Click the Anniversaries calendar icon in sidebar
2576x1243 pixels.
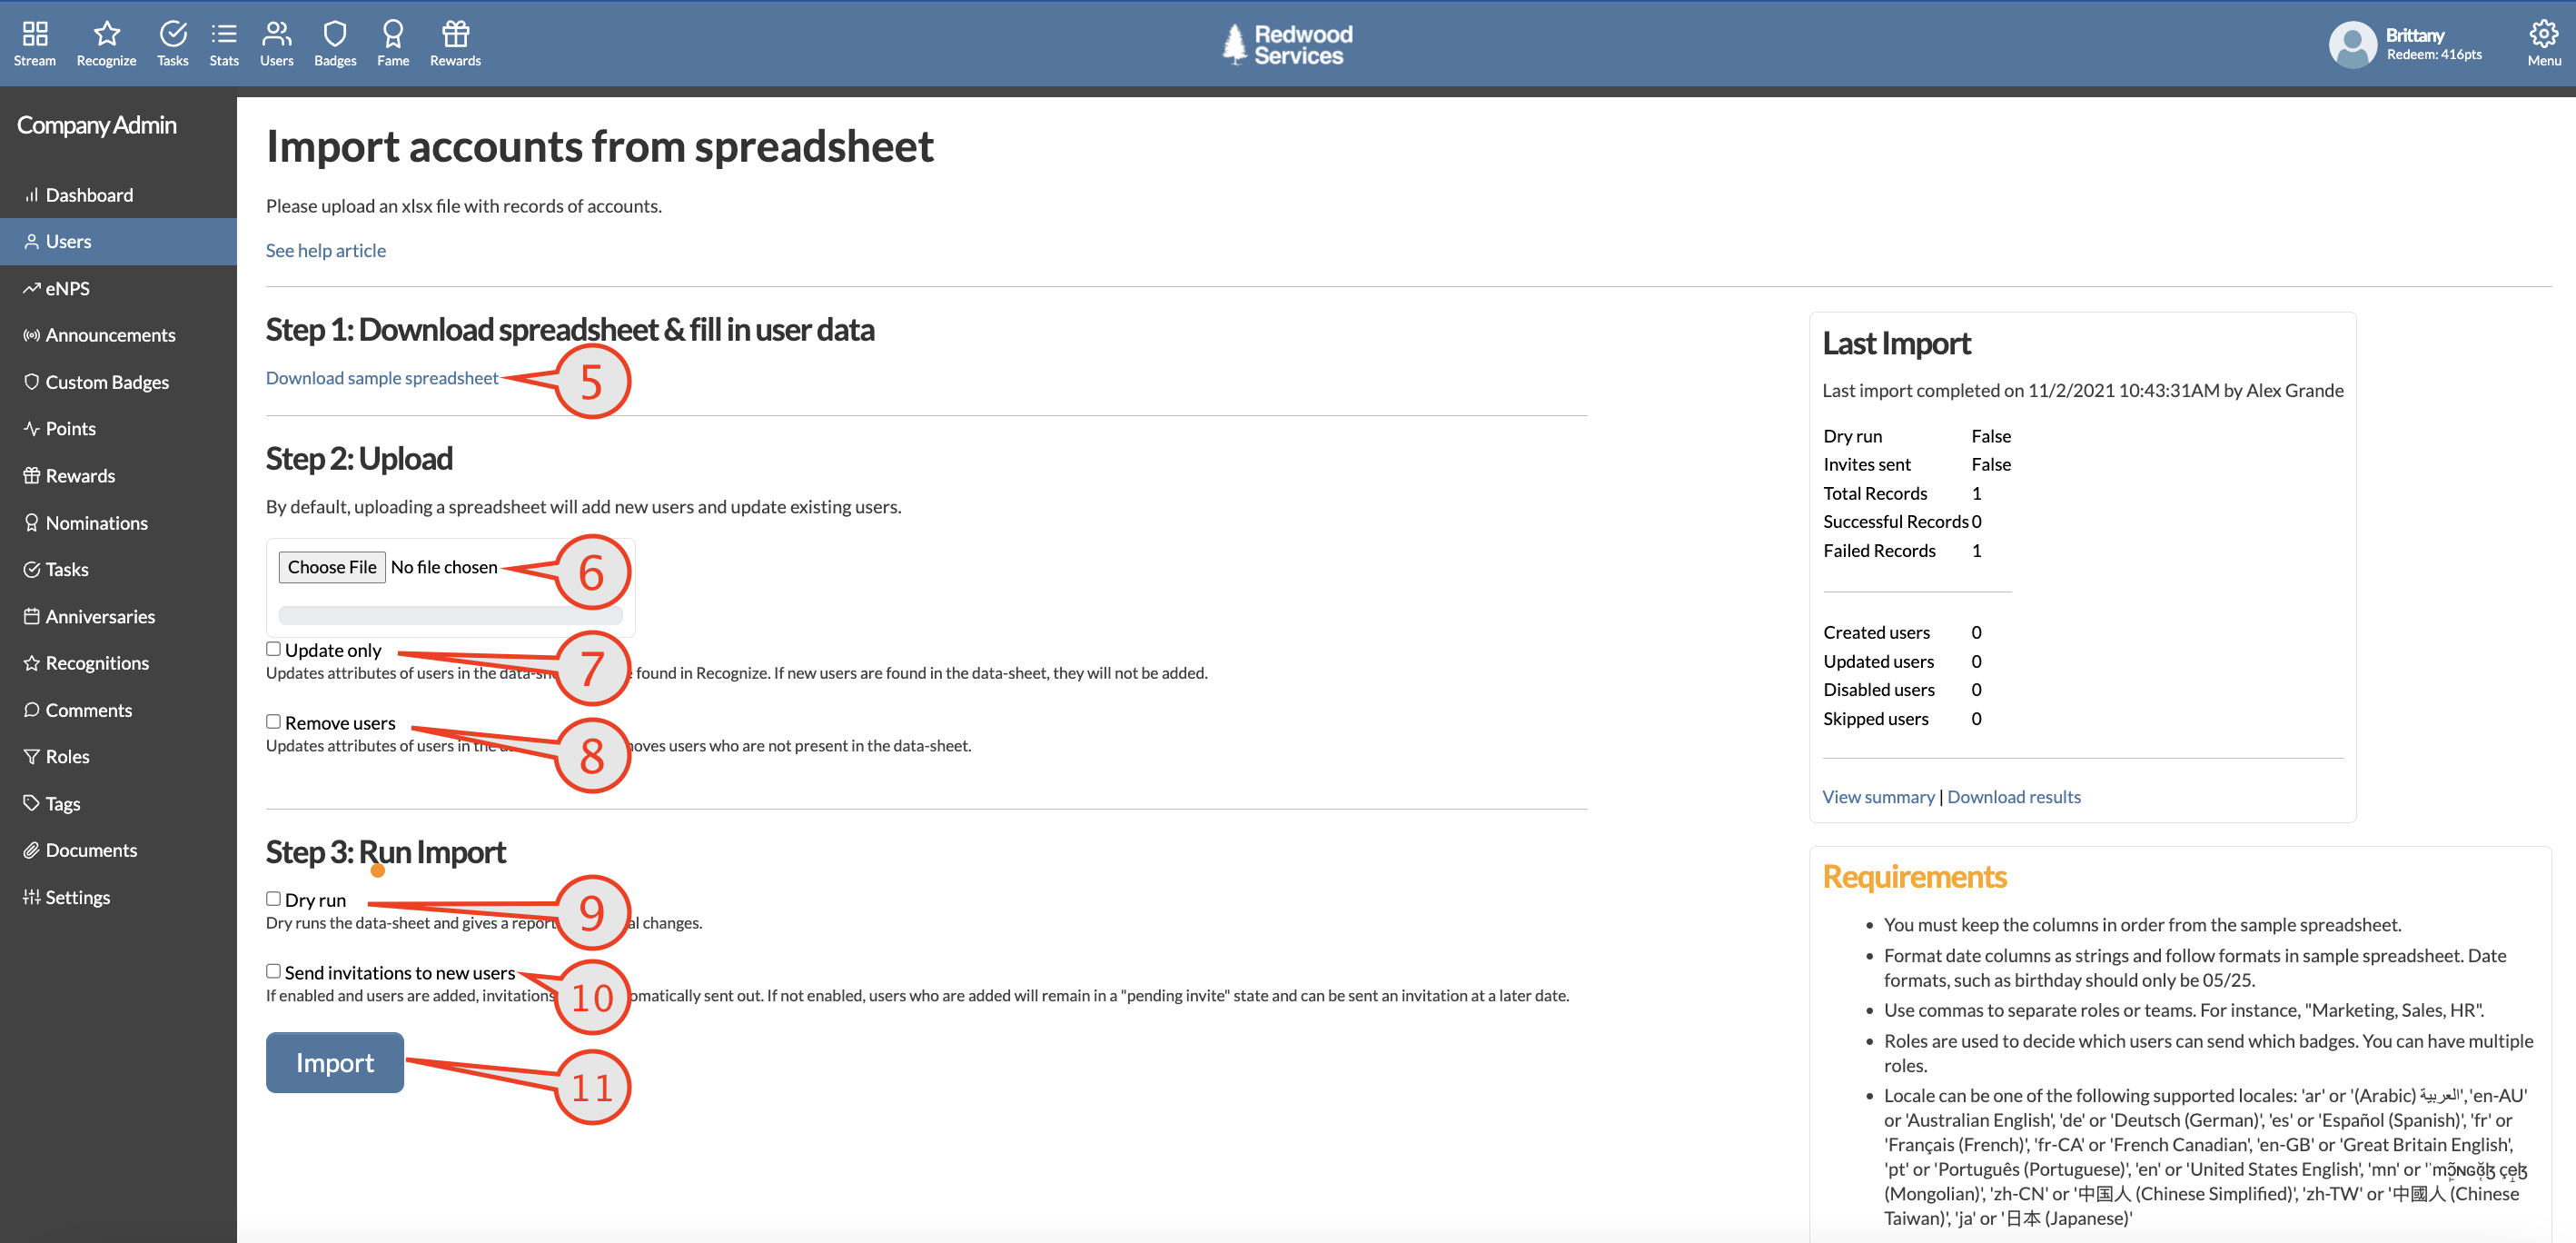(x=32, y=616)
